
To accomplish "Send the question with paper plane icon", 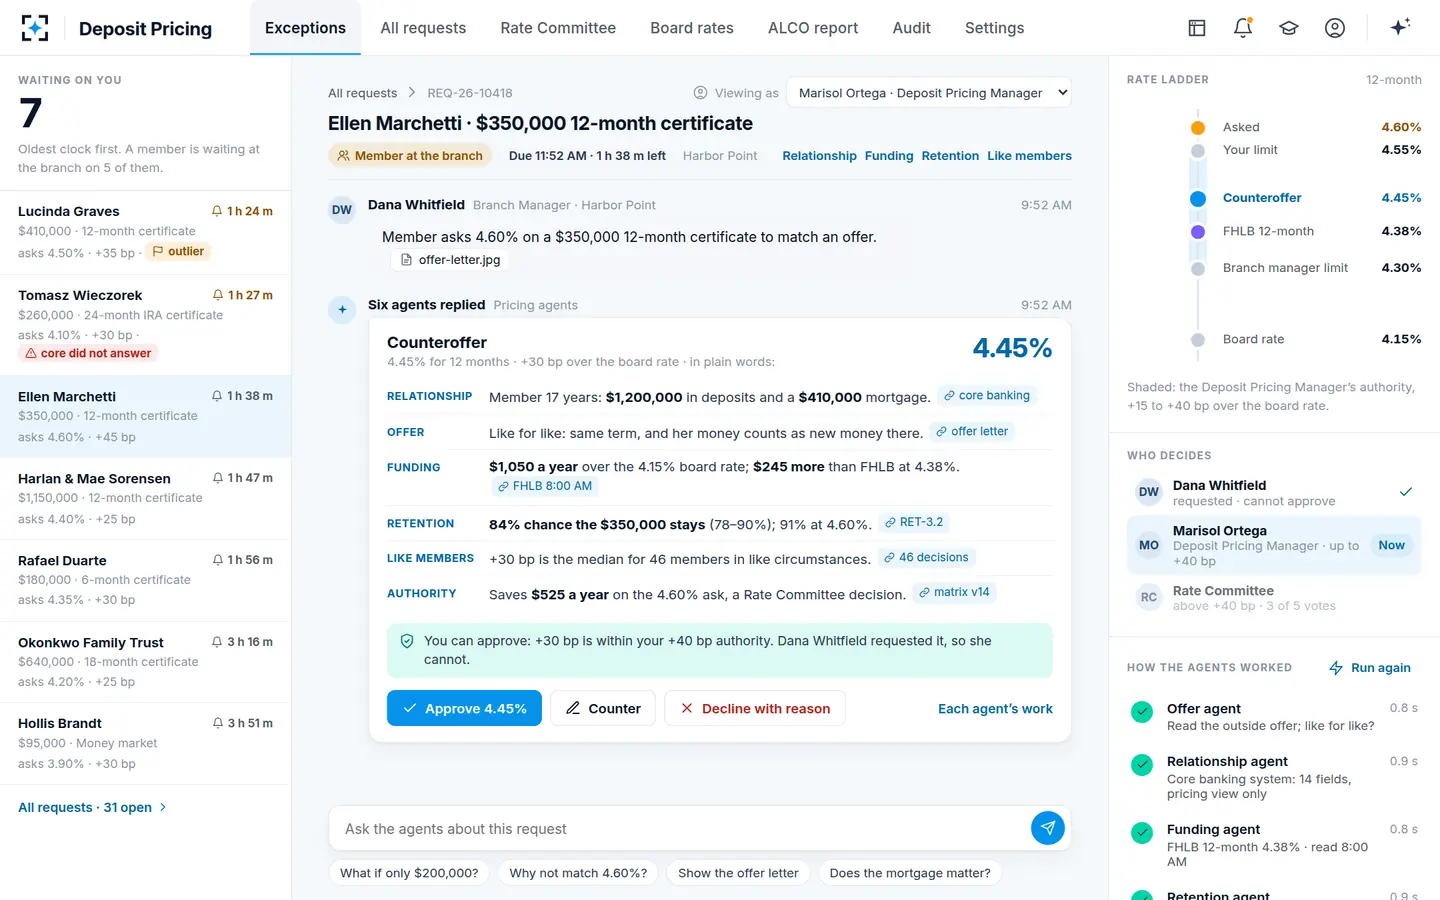I will tap(1047, 828).
